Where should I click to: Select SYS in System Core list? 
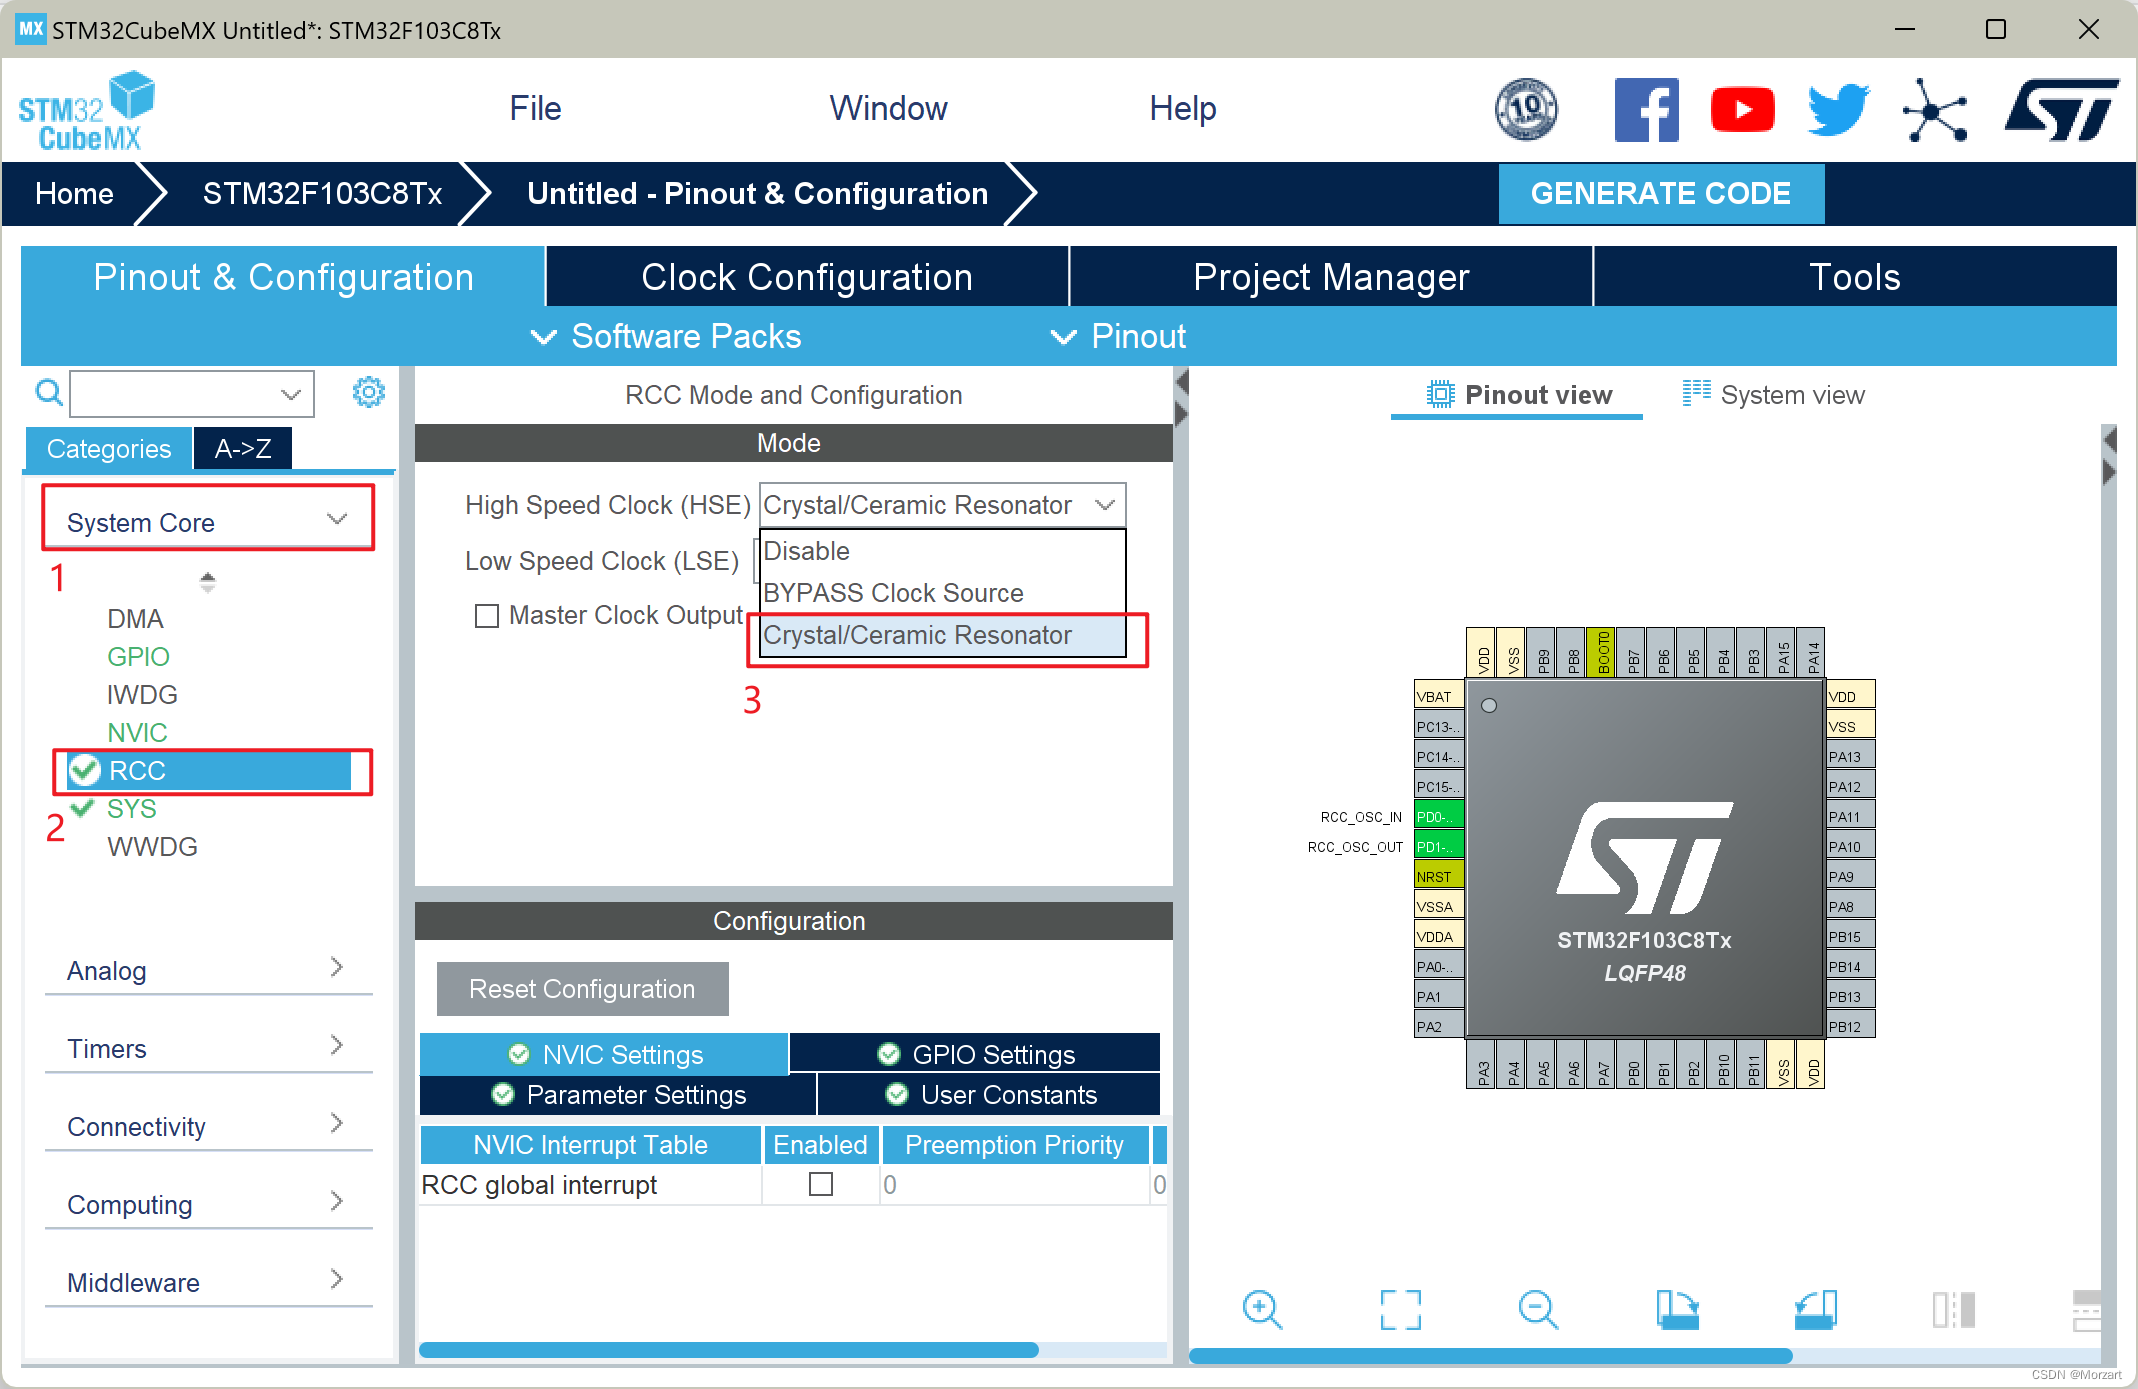pos(132,809)
